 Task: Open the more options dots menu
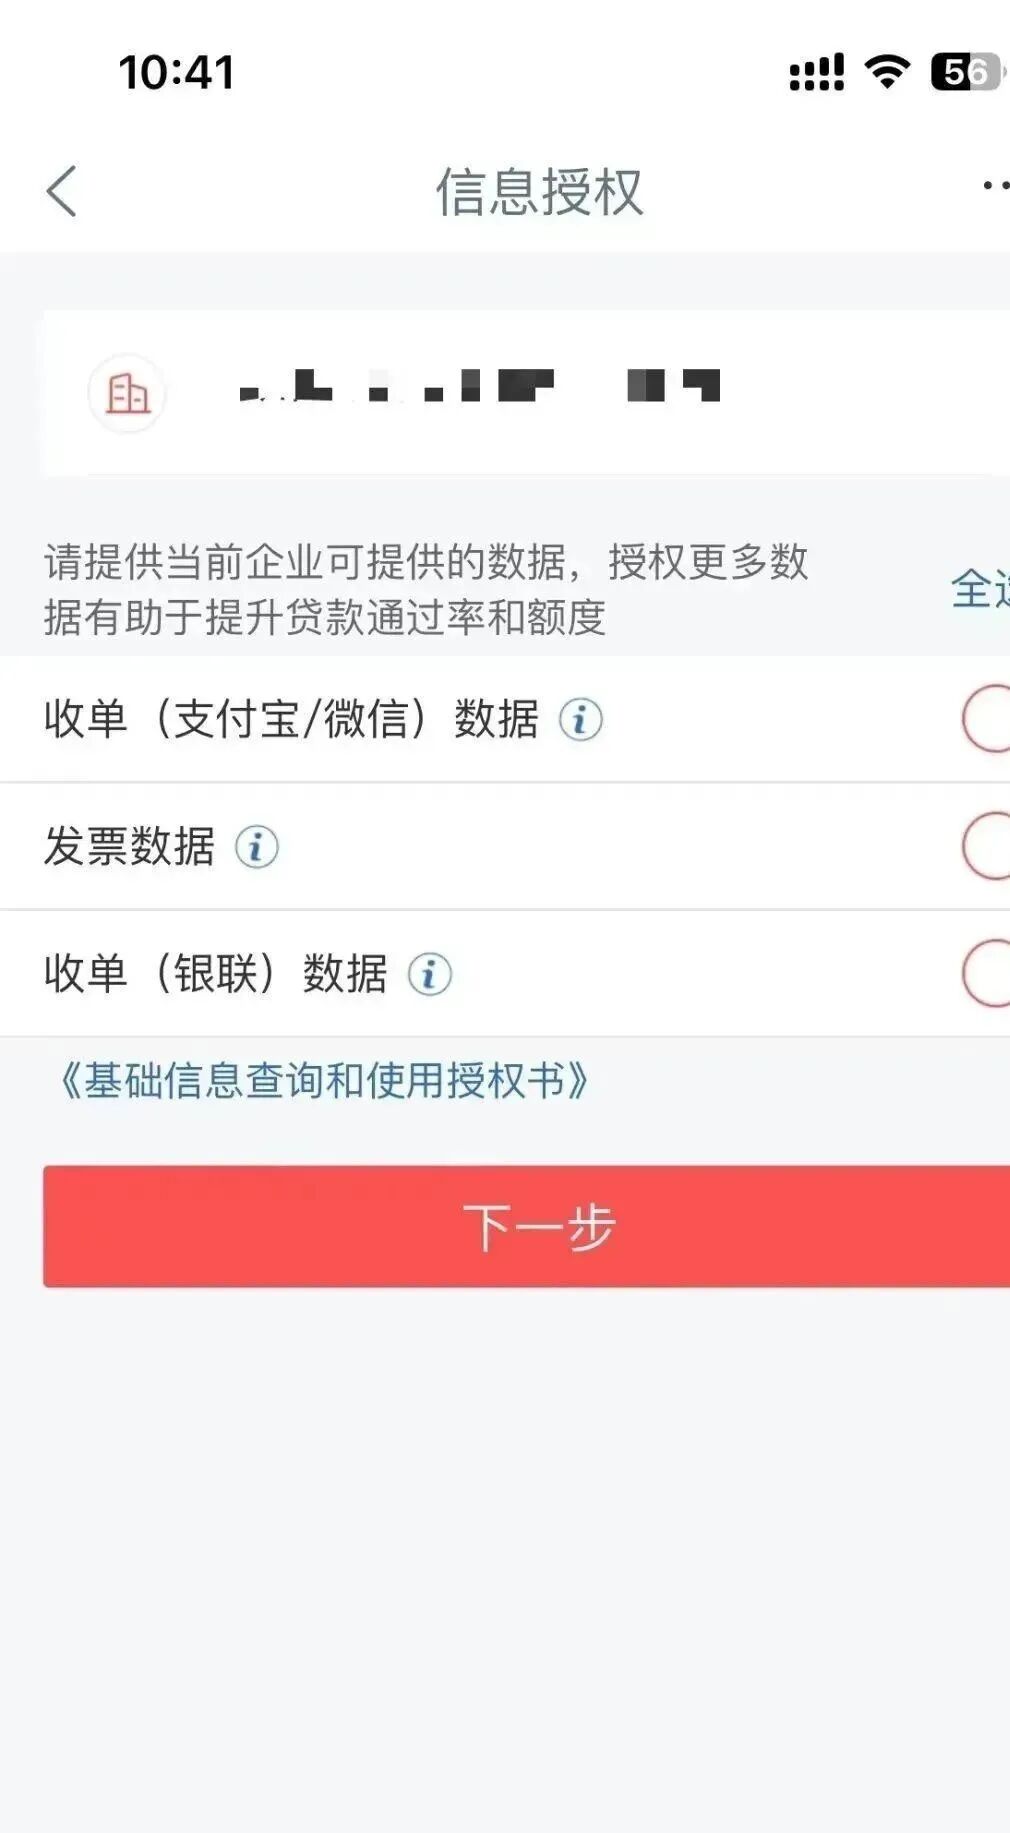pos(994,186)
